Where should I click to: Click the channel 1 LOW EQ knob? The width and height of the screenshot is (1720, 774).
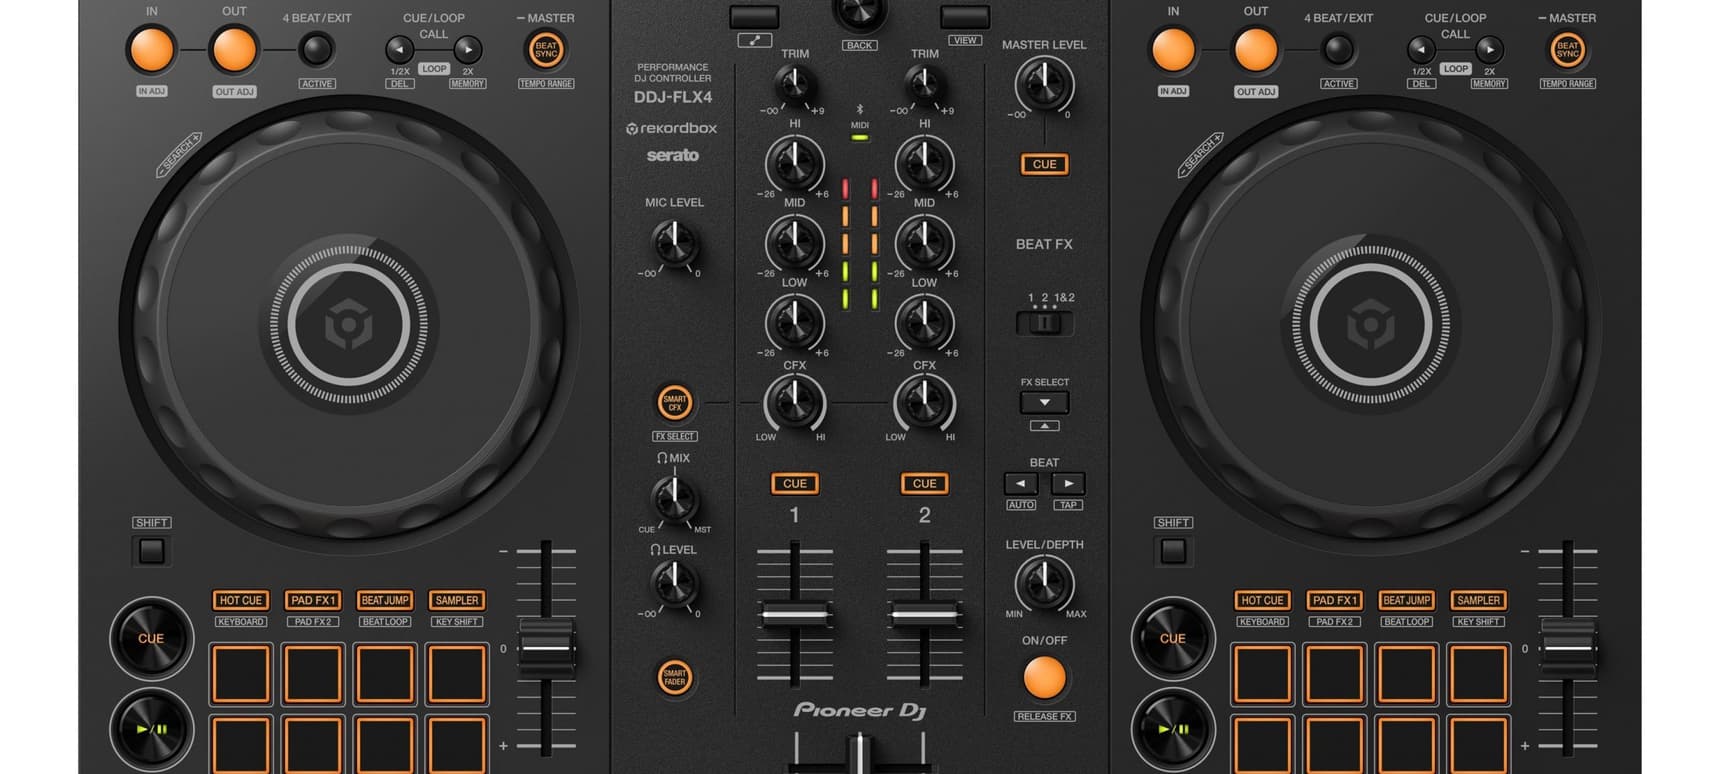point(795,322)
